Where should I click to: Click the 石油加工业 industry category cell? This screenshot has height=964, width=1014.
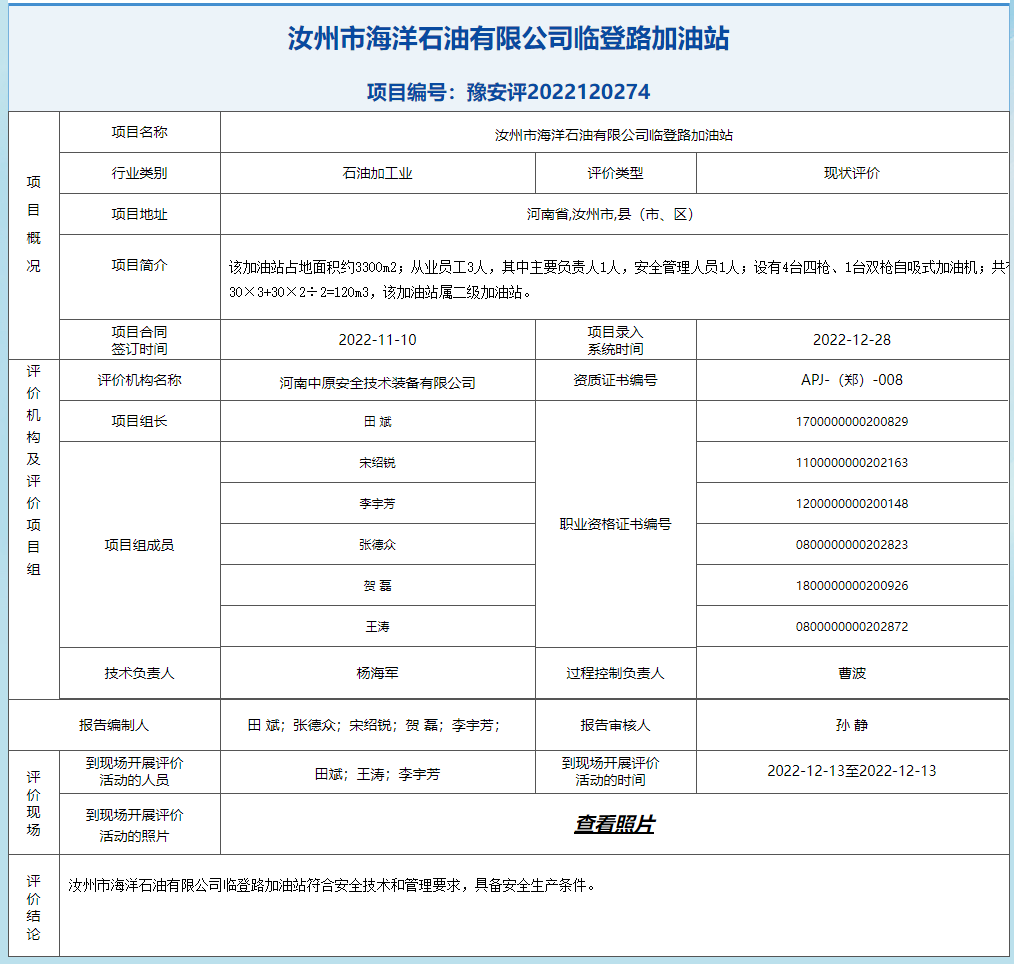point(377,173)
